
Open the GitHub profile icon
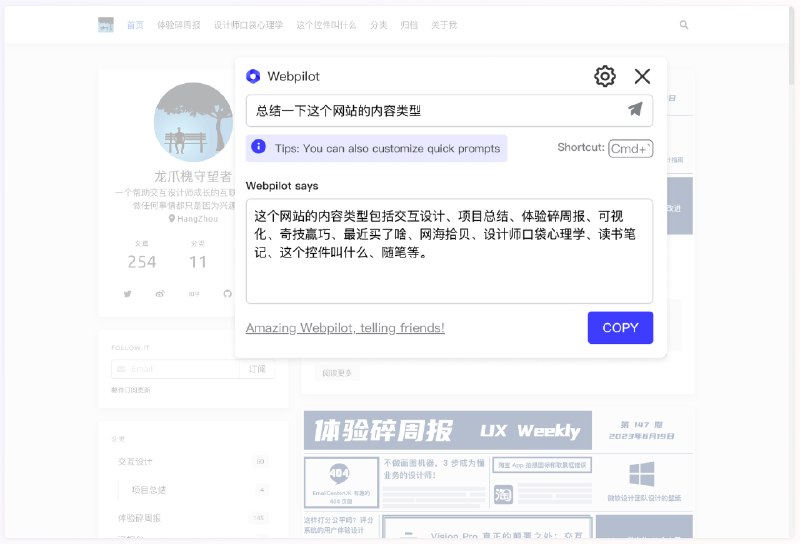pos(228,293)
